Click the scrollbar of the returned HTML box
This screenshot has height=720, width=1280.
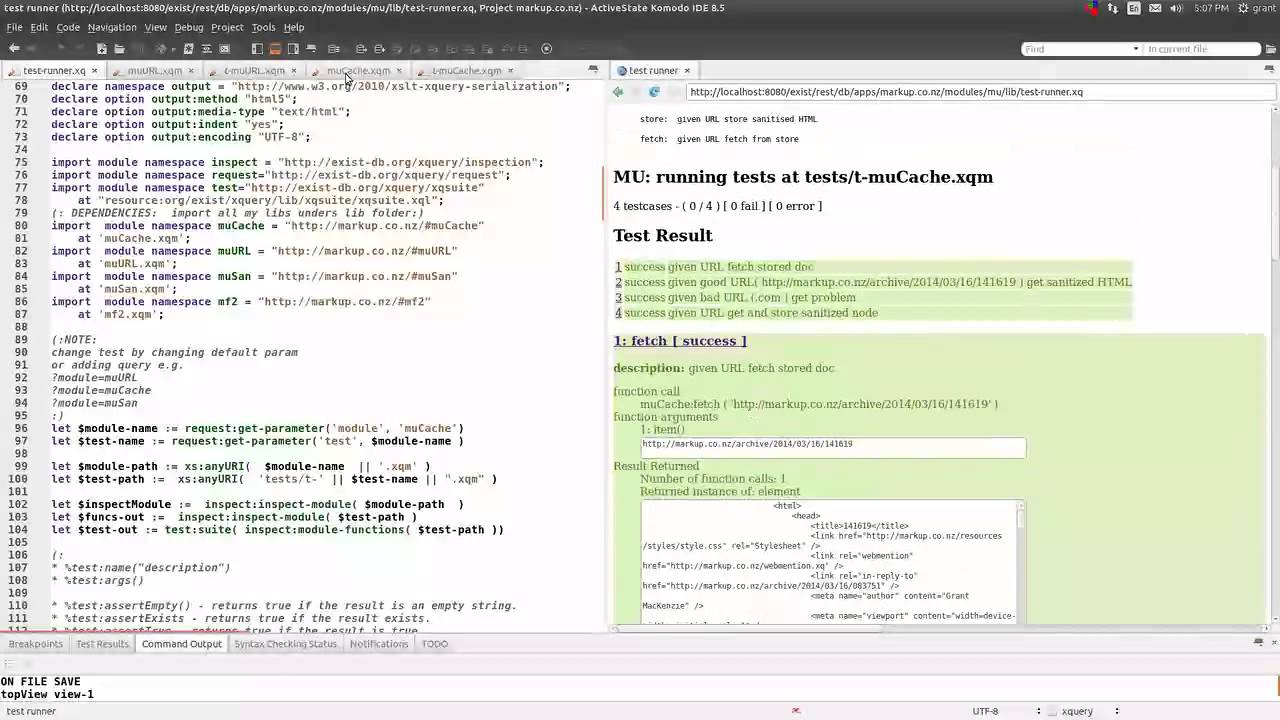tap(1020, 562)
